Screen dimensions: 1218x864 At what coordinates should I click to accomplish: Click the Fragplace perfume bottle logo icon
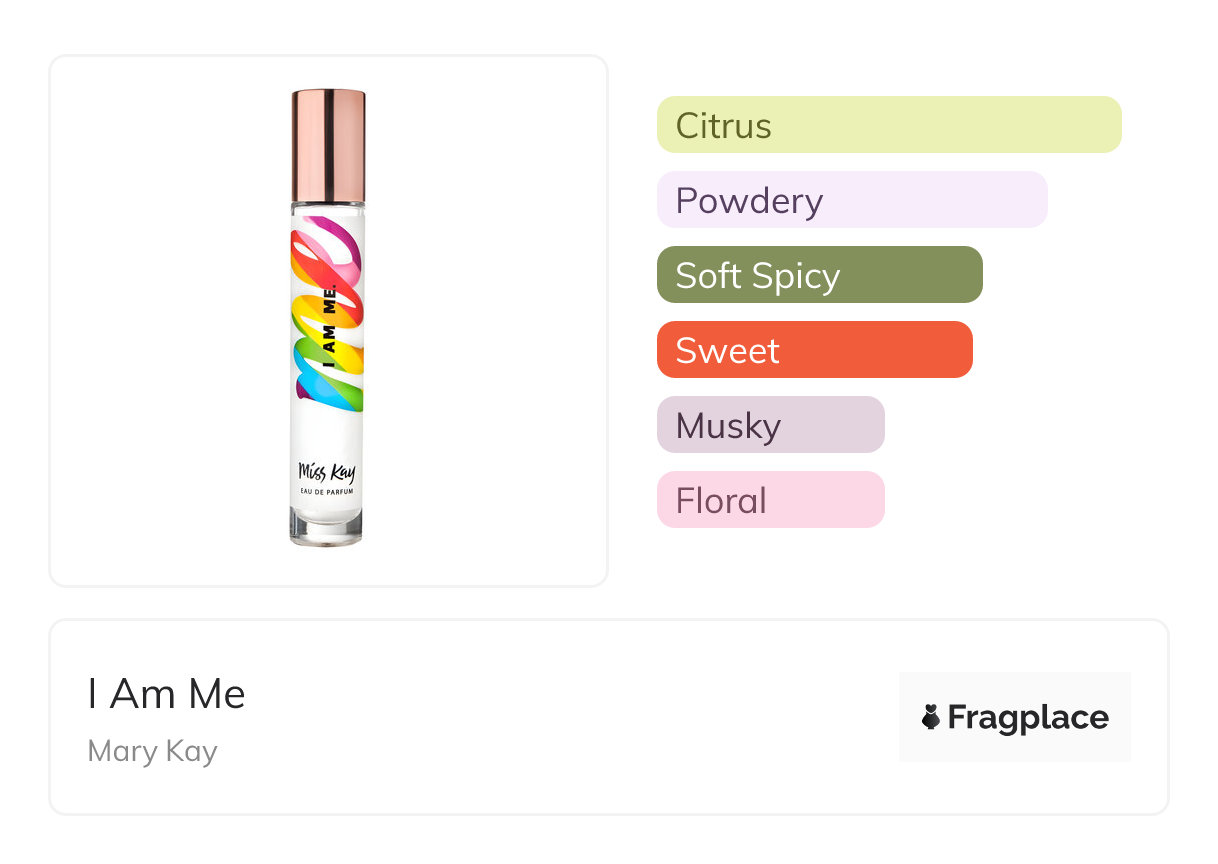pos(931,717)
